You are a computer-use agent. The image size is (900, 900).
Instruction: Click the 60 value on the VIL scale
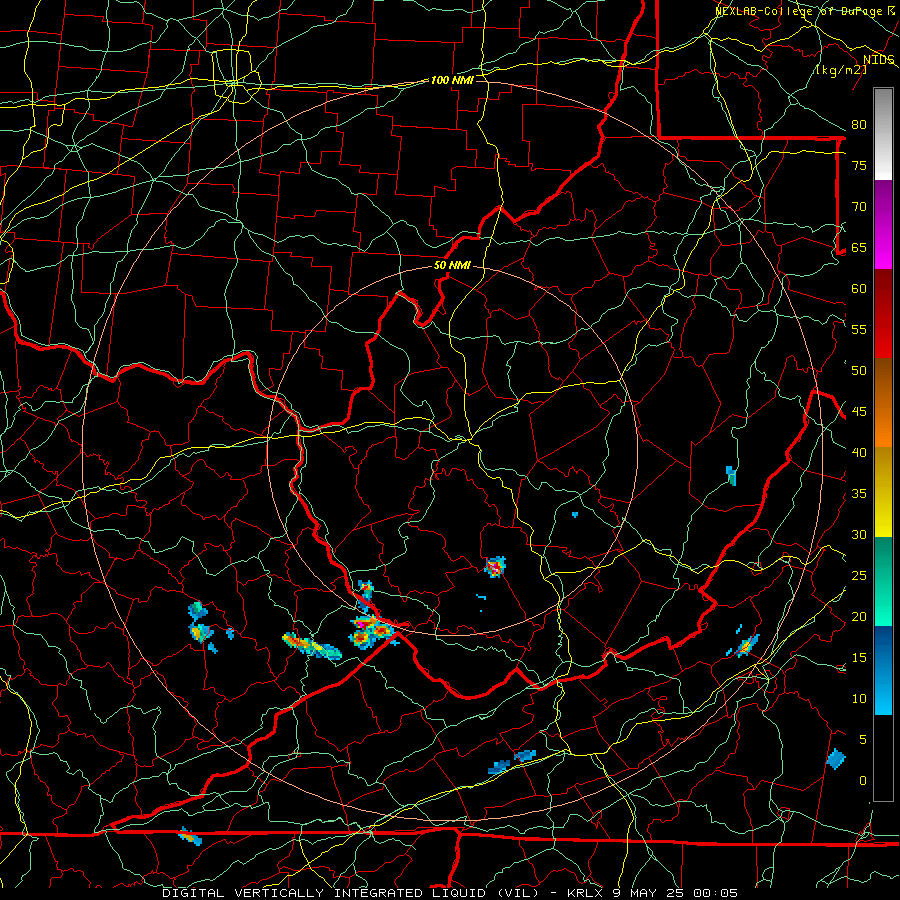click(859, 289)
